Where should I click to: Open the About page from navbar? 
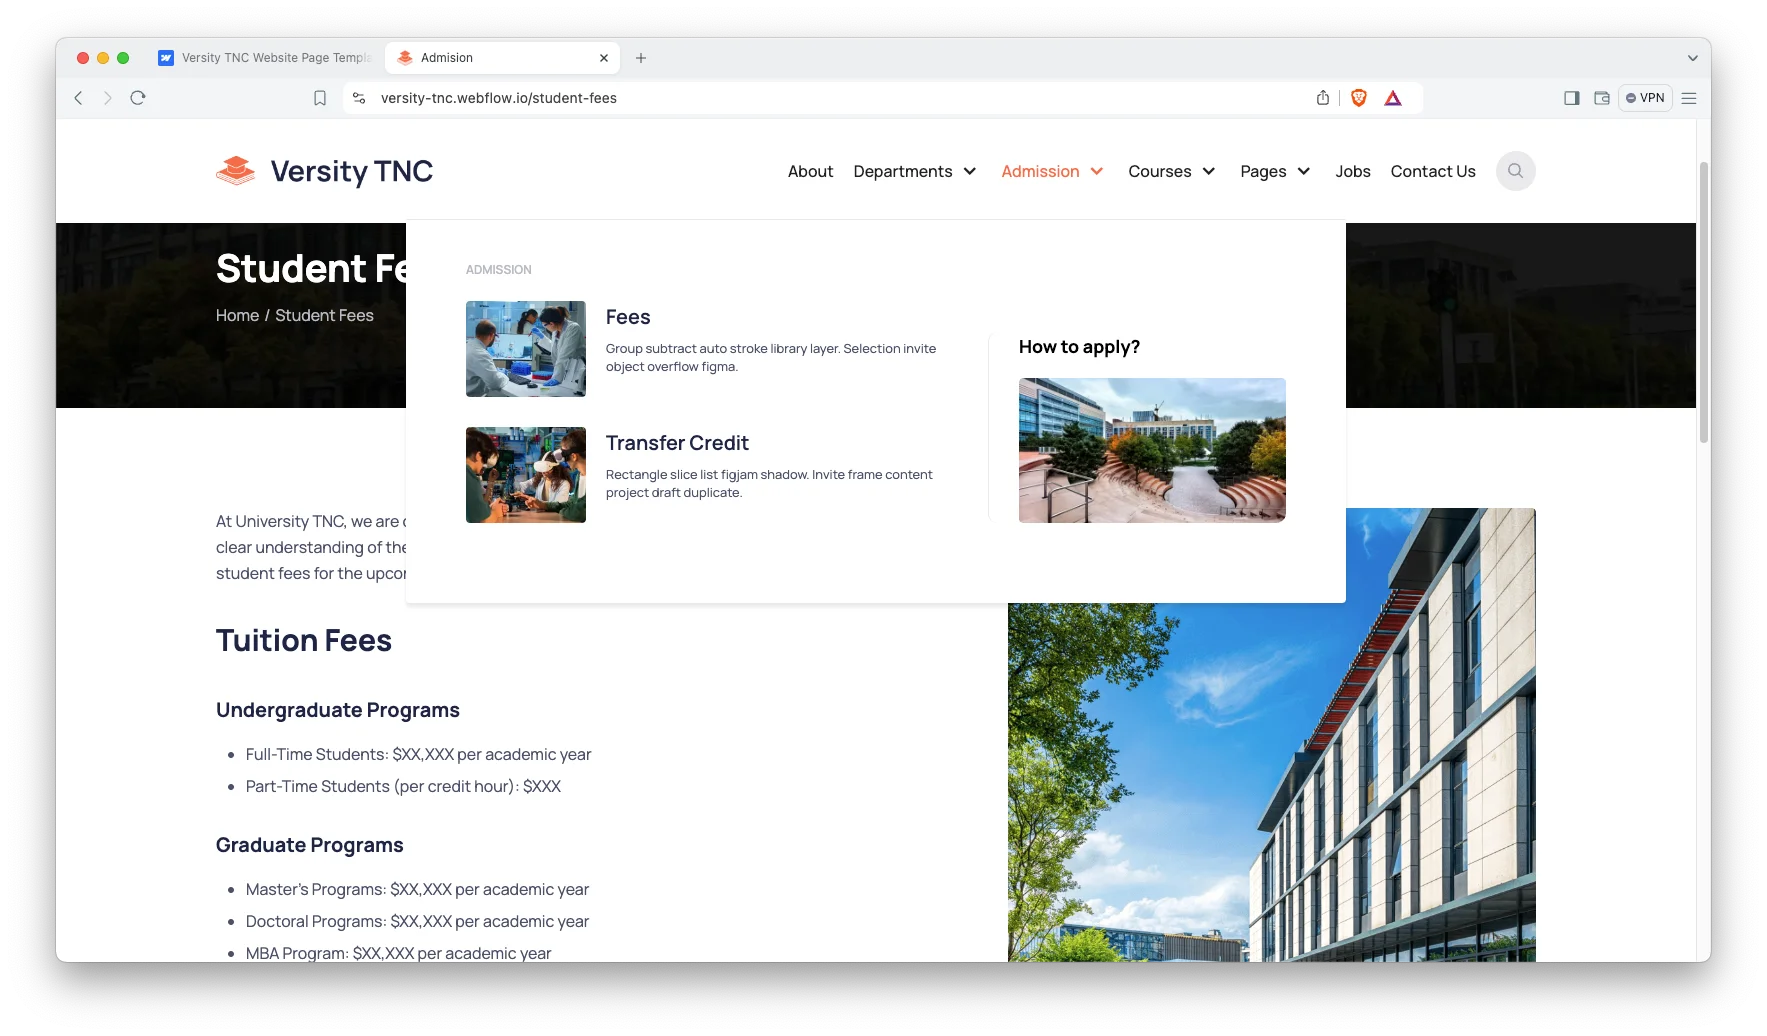tap(810, 172)
